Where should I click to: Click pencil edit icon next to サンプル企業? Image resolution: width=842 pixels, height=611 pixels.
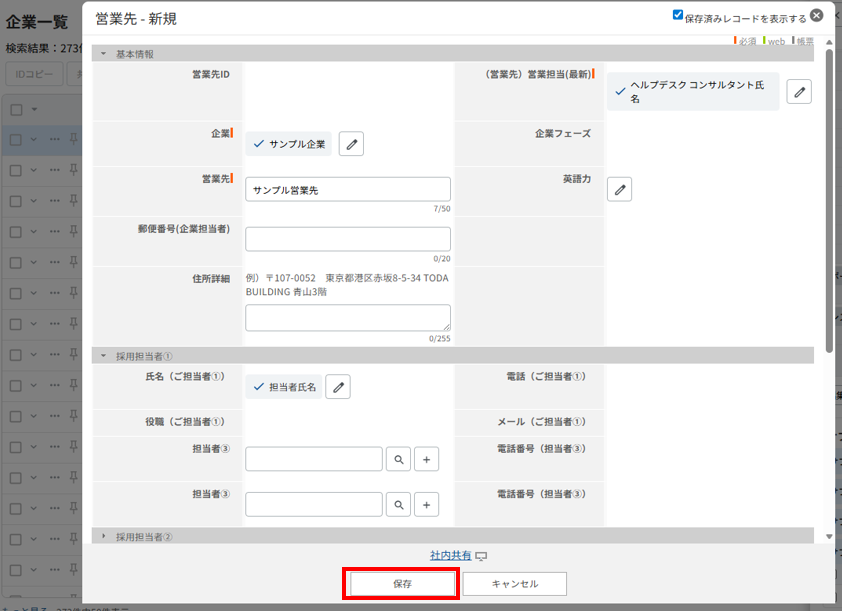[x=351, y=144]
